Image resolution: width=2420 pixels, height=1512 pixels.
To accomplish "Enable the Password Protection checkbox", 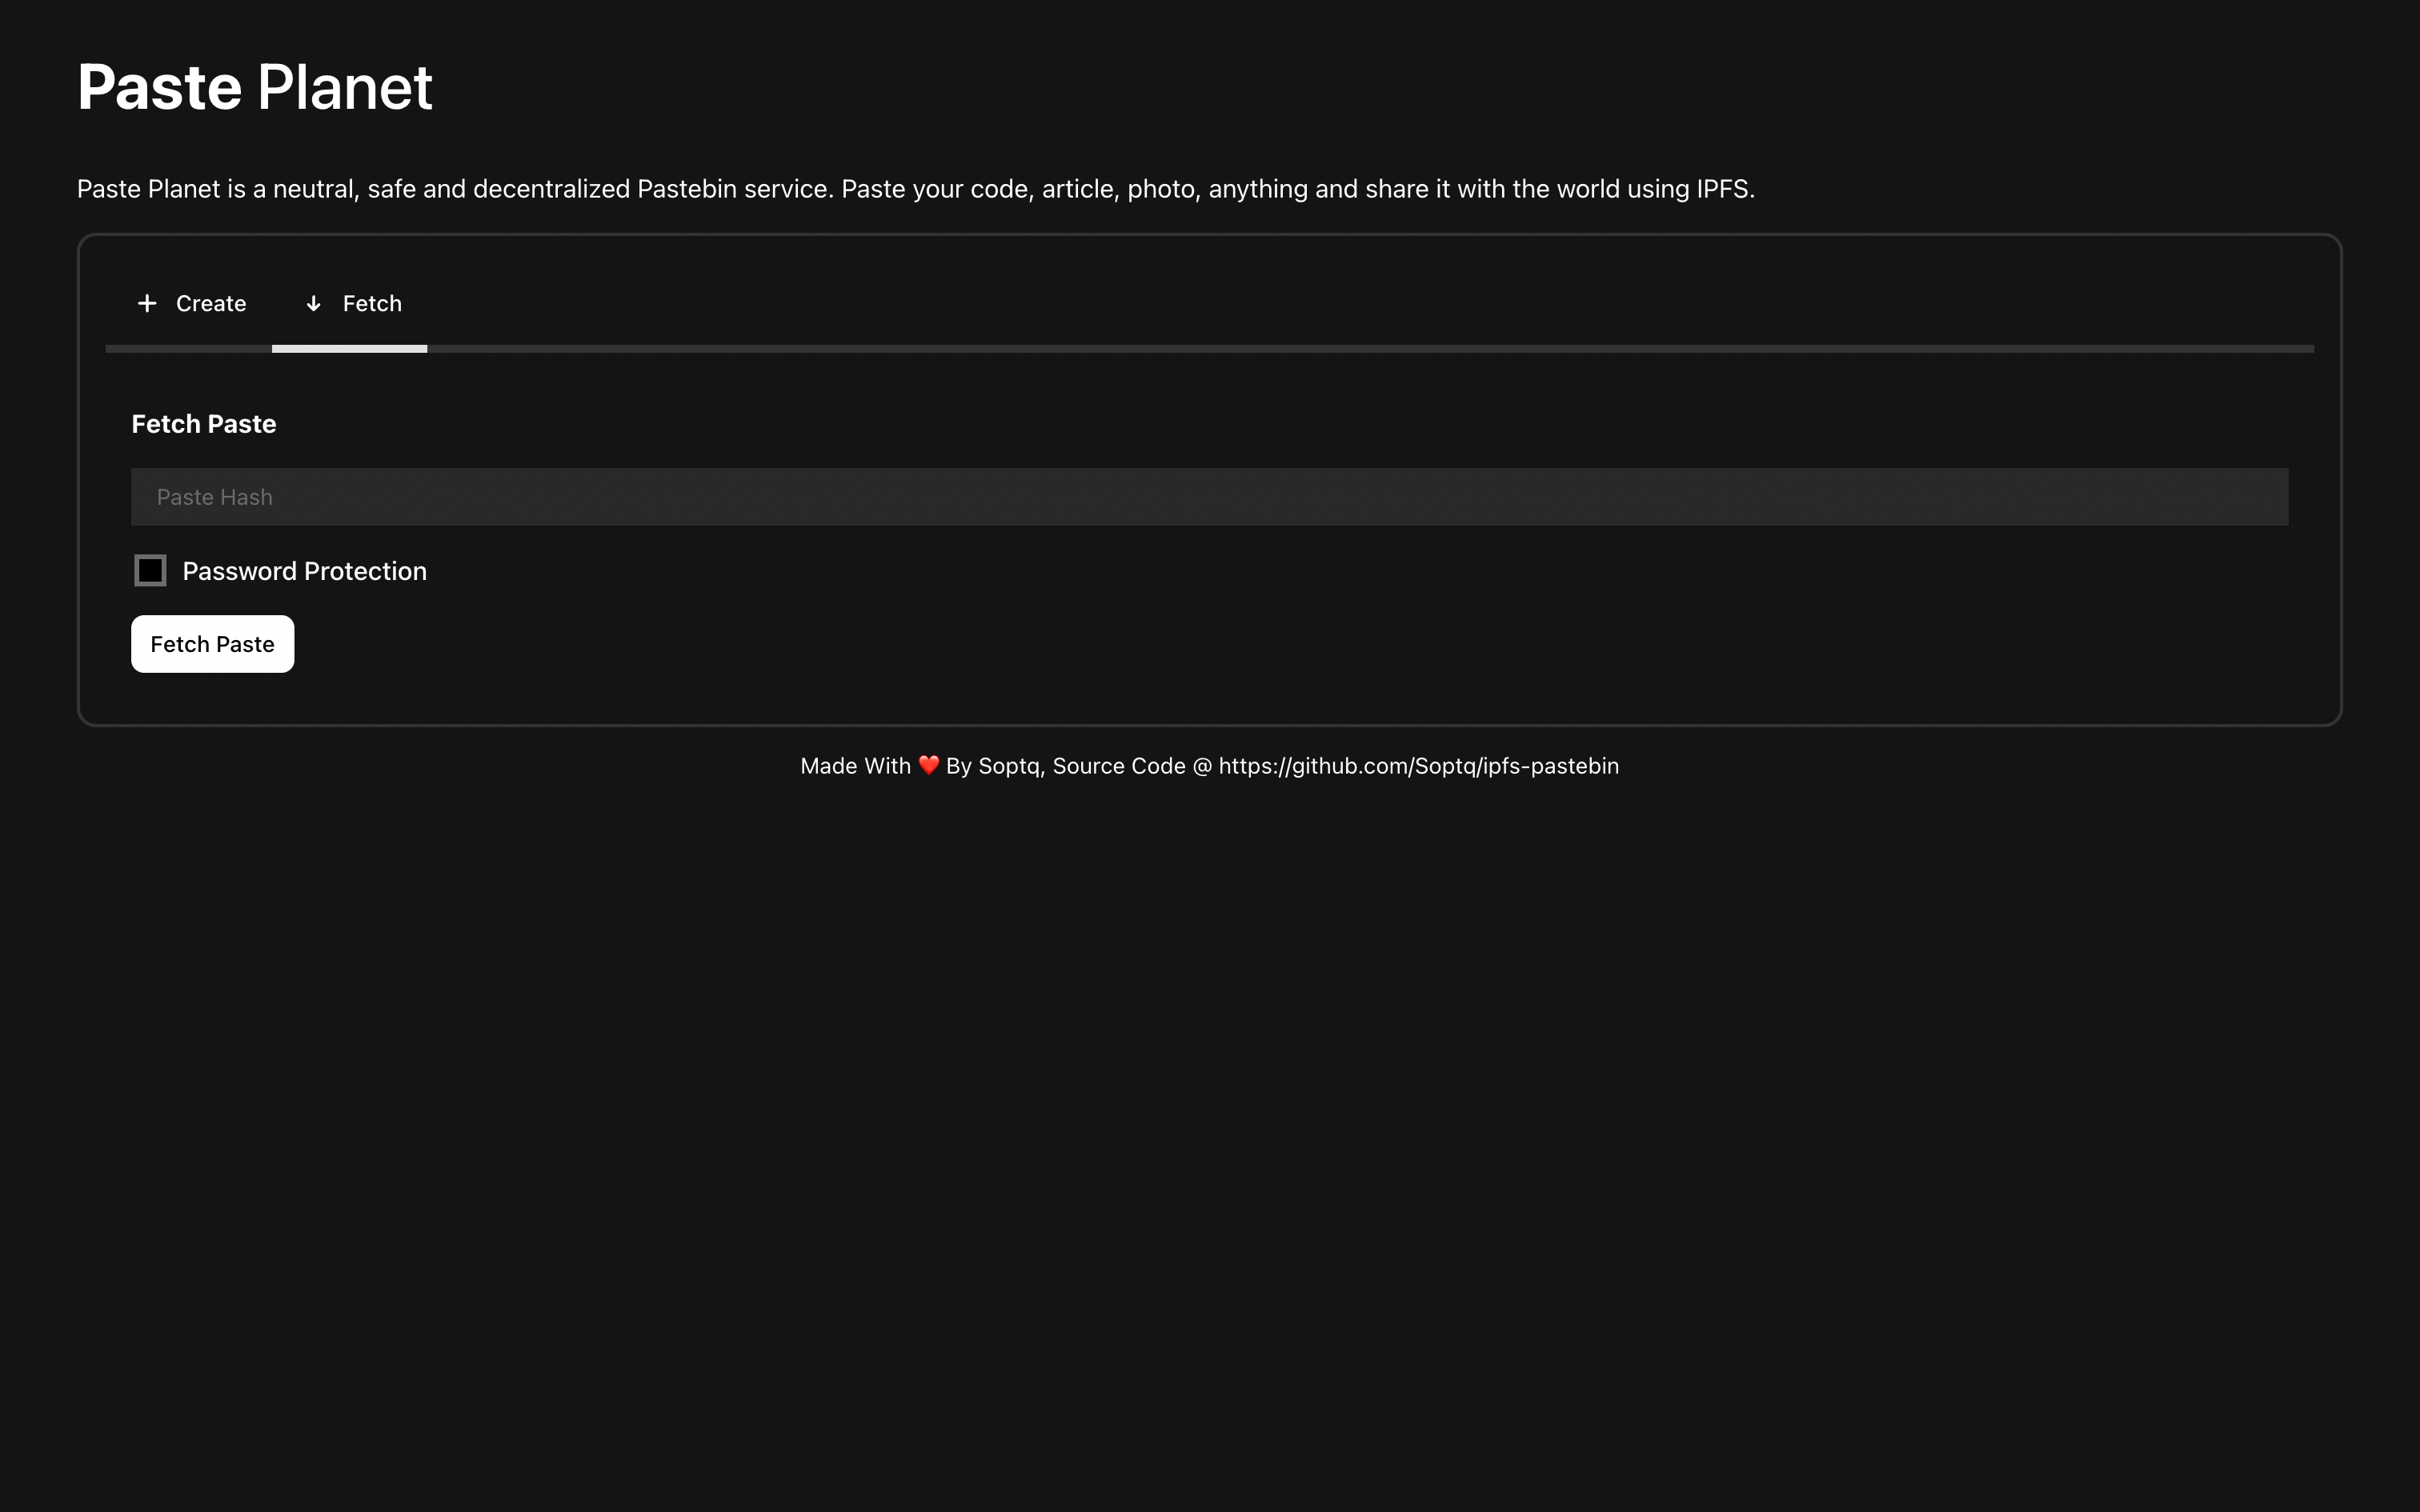I will point(150,571).
